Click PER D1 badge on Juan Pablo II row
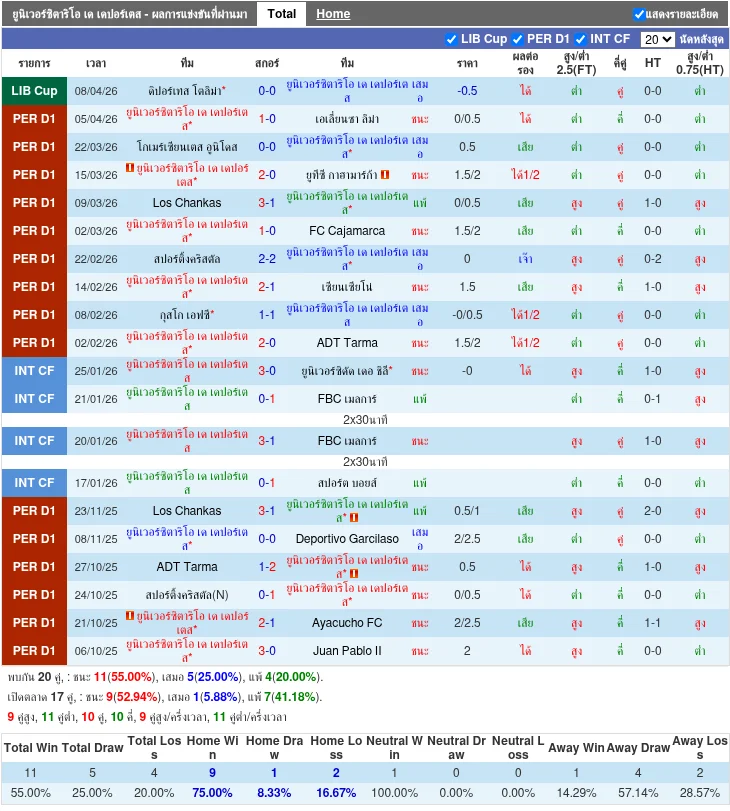 pyautogui.click(x=34, y=651)
